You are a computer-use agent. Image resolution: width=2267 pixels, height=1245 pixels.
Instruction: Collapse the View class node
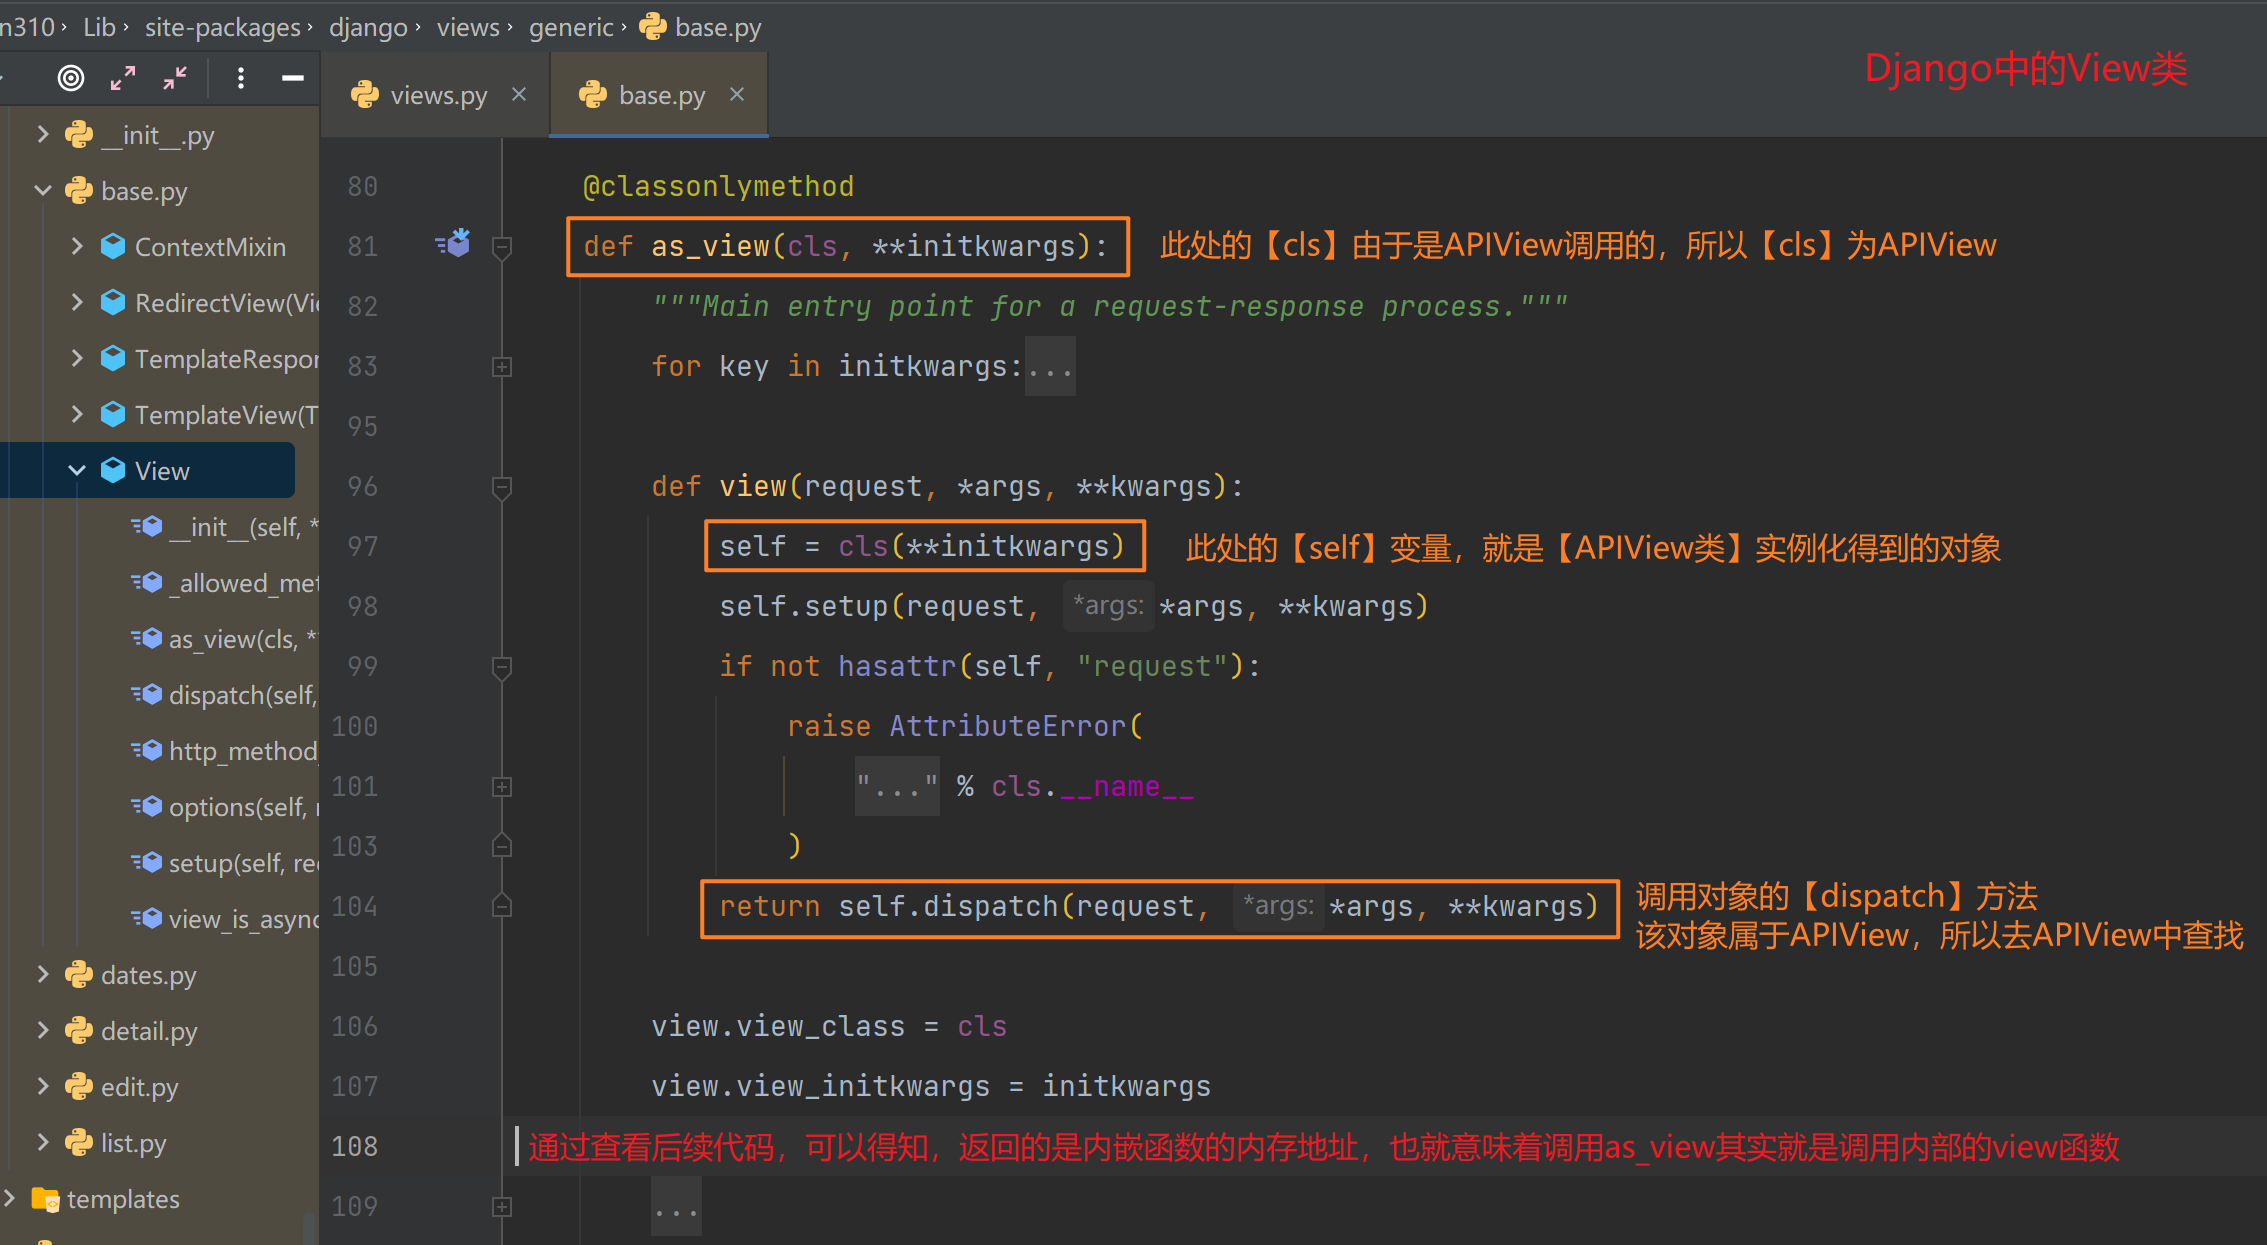point(77,470)
